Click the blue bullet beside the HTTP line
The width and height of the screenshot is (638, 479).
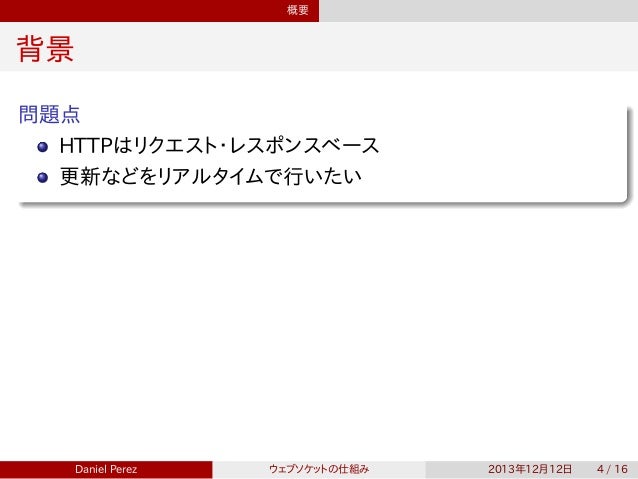(x=43, y=147)
